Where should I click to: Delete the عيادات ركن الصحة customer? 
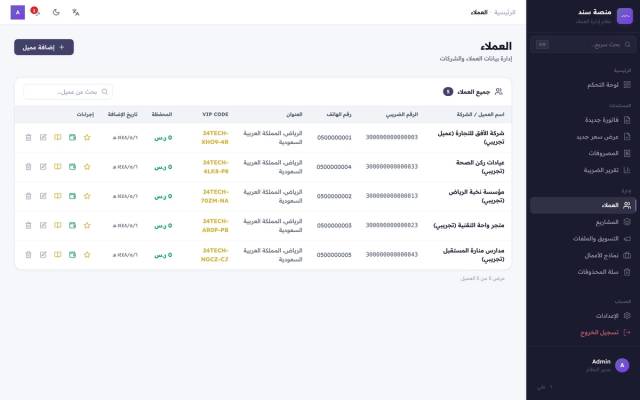pyautogui.click(x=28, y=167)
